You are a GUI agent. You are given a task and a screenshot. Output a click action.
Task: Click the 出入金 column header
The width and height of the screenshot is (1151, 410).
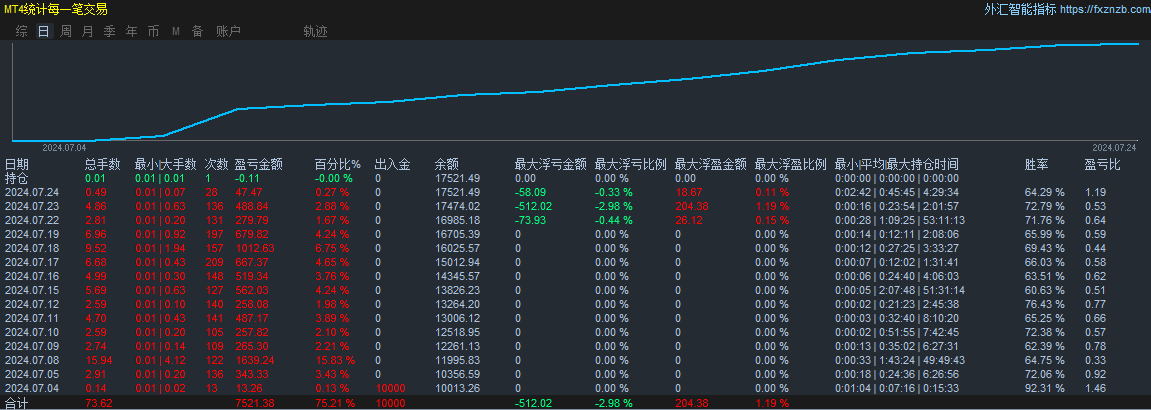392,164
